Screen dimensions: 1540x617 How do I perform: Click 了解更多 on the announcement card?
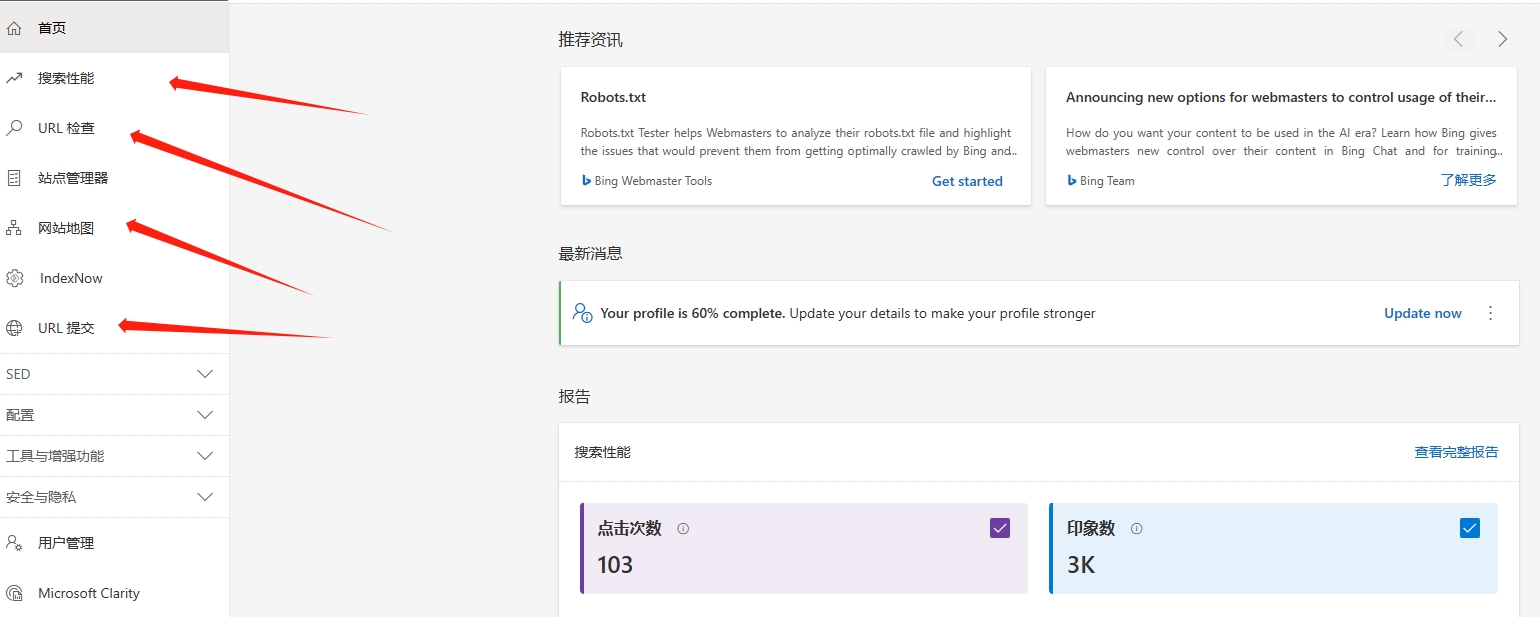(1469, 181)
